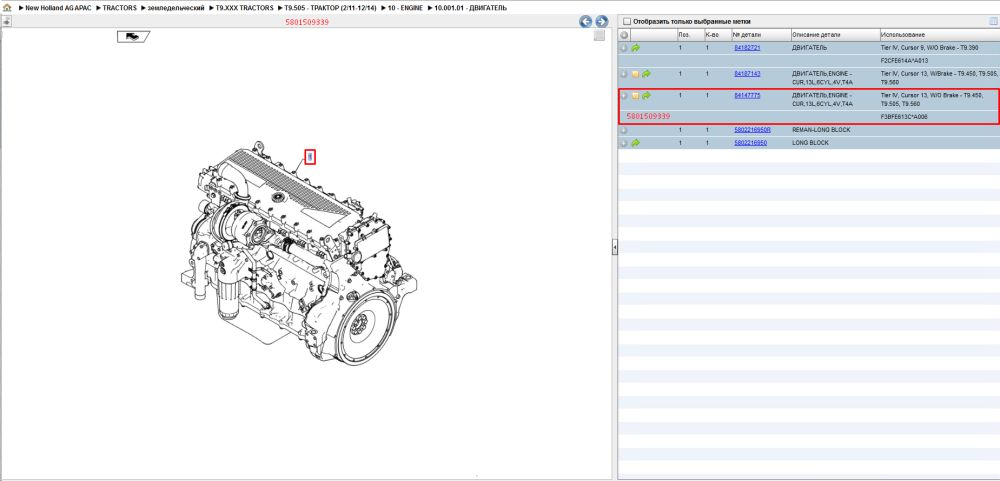Expand the row of part 84187143
The image size is (1000, 481).
tap(624, 74)
